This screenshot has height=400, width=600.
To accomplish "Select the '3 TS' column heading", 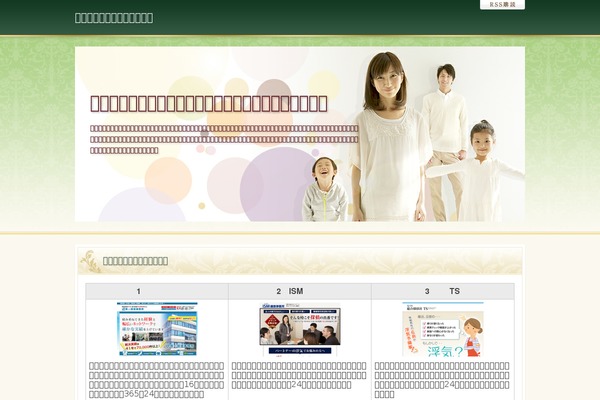I will (x=443, y=291).
